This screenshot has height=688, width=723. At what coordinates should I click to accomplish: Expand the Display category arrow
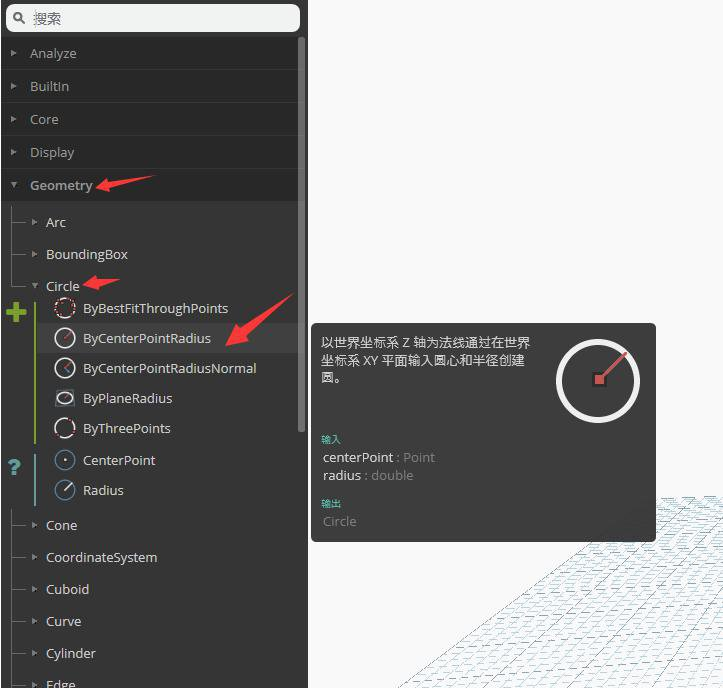[13, 152]
